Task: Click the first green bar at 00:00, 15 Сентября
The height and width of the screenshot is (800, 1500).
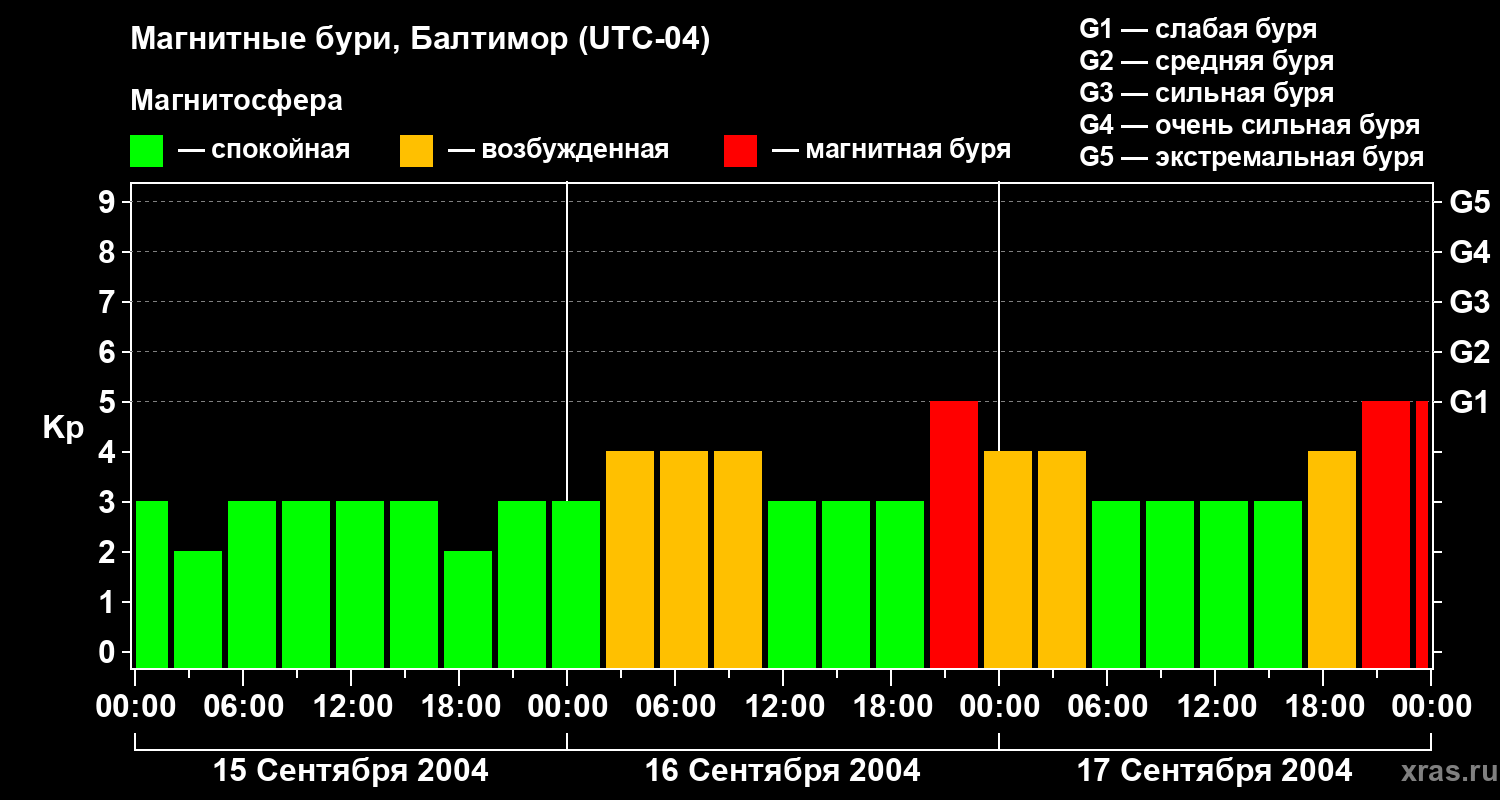Action: 152,585
